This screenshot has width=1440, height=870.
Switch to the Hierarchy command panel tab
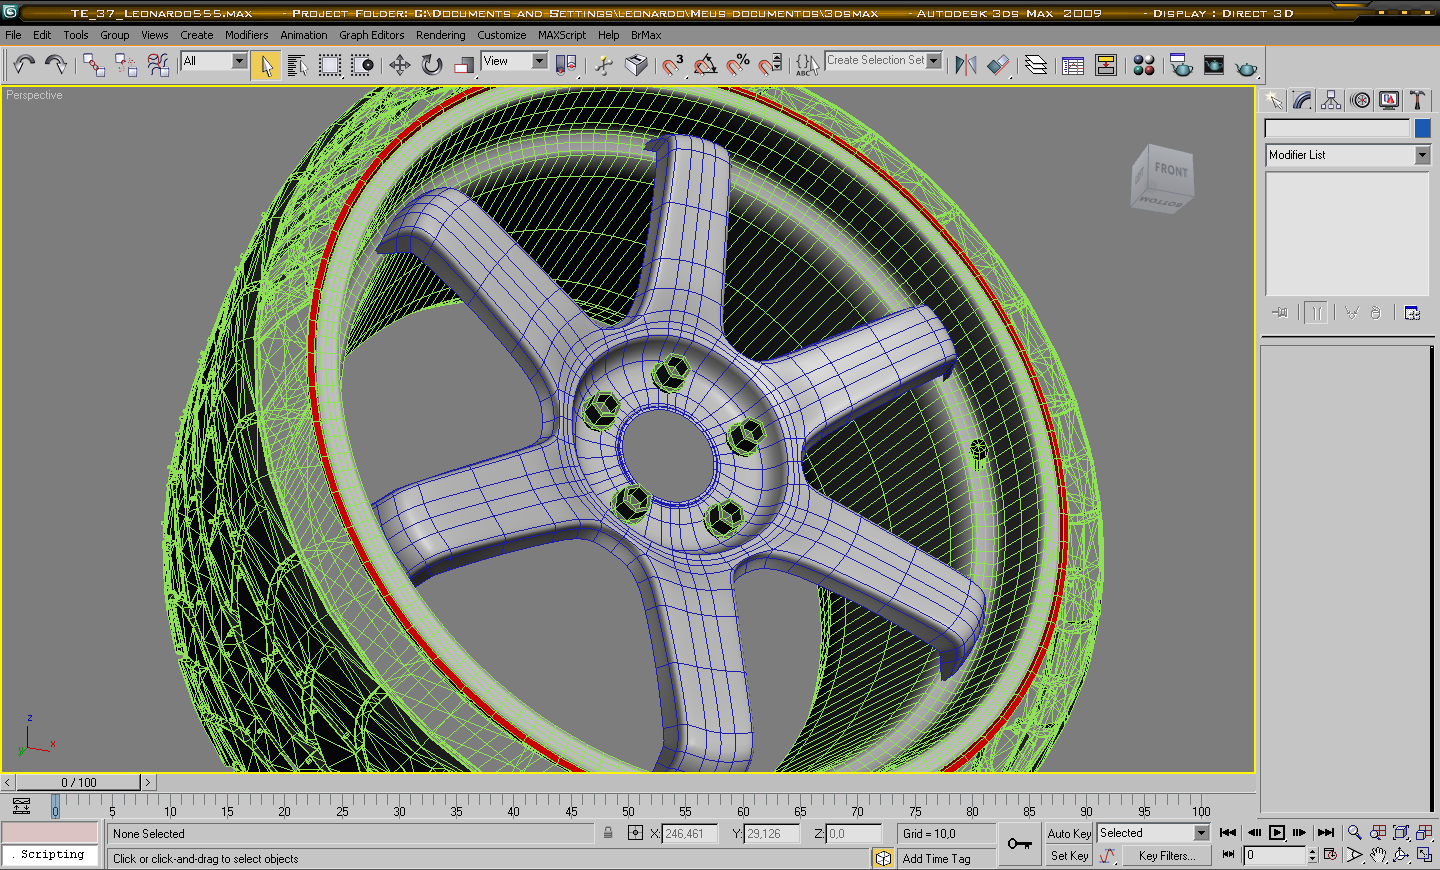pos(1331,100)
